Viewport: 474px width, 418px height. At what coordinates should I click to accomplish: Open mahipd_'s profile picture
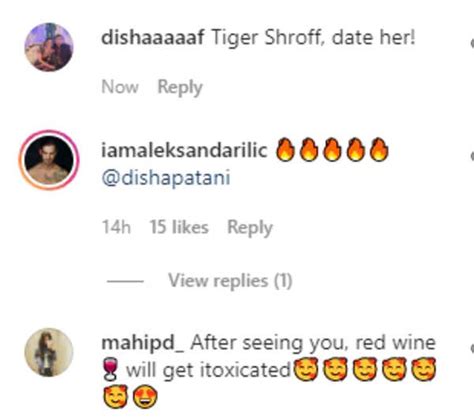click(49, 352)
